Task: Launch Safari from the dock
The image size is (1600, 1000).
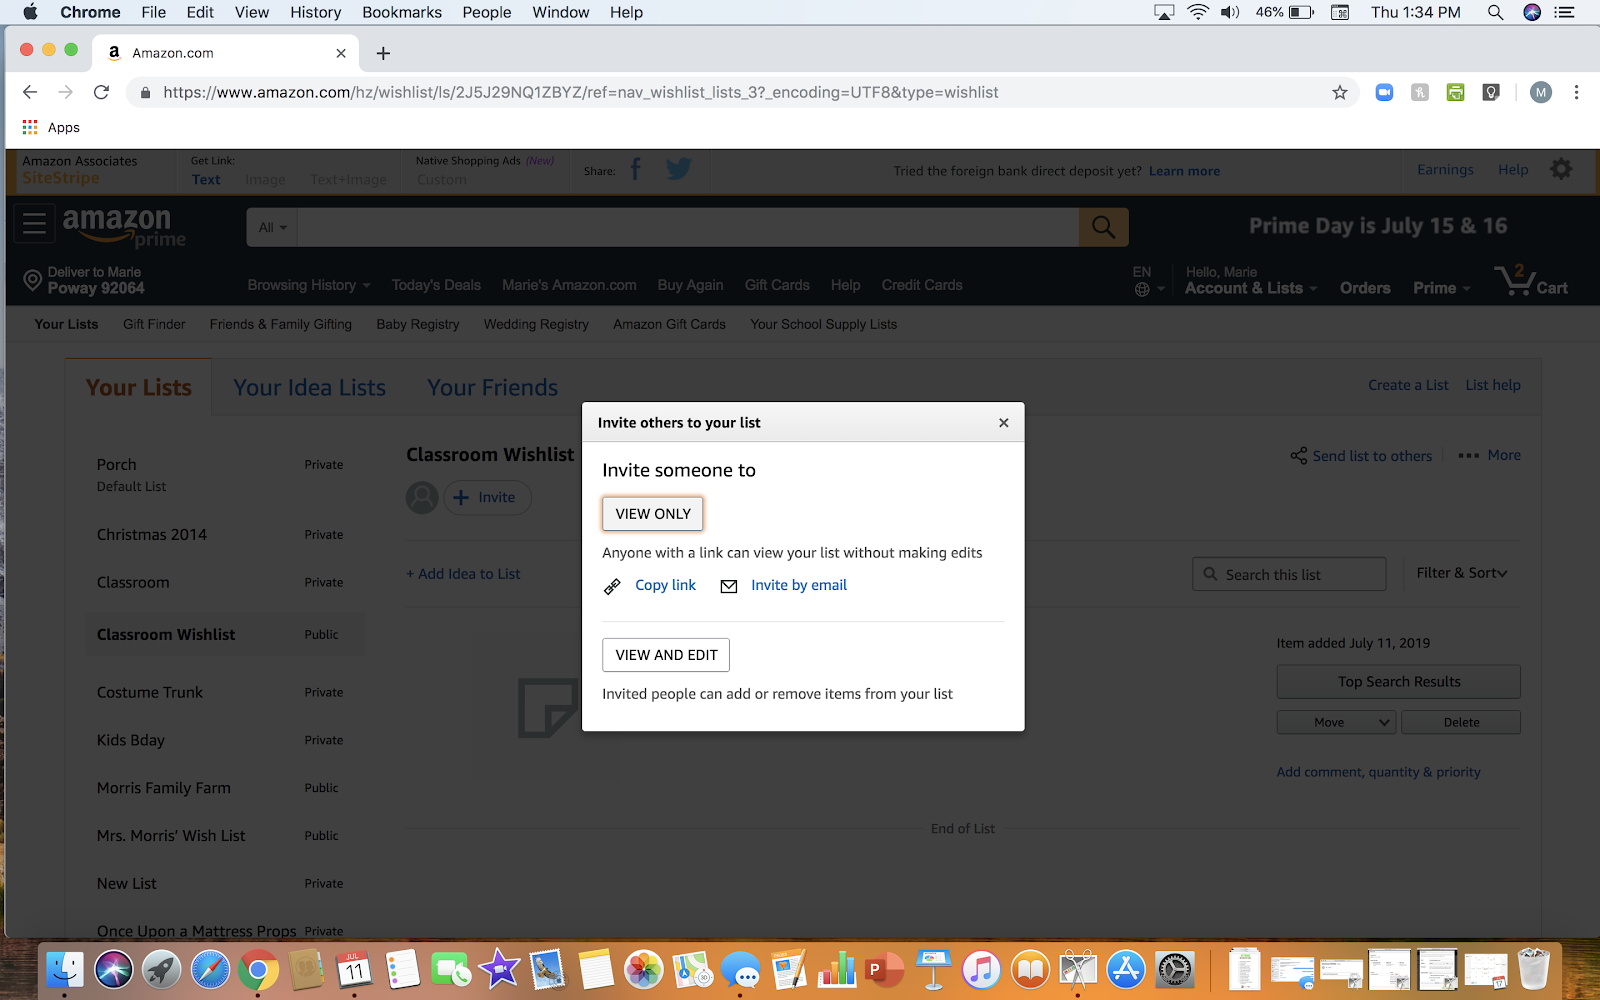Action: pyautogui.click(x=210, y=969)
